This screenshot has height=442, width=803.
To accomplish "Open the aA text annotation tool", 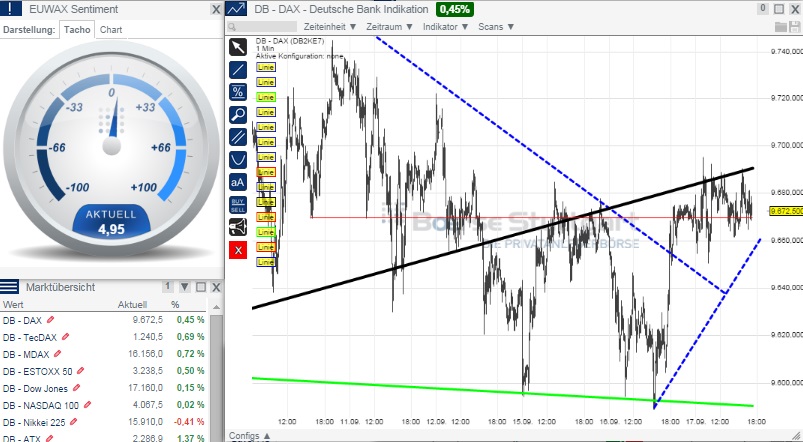I will [x=238, y=182].
